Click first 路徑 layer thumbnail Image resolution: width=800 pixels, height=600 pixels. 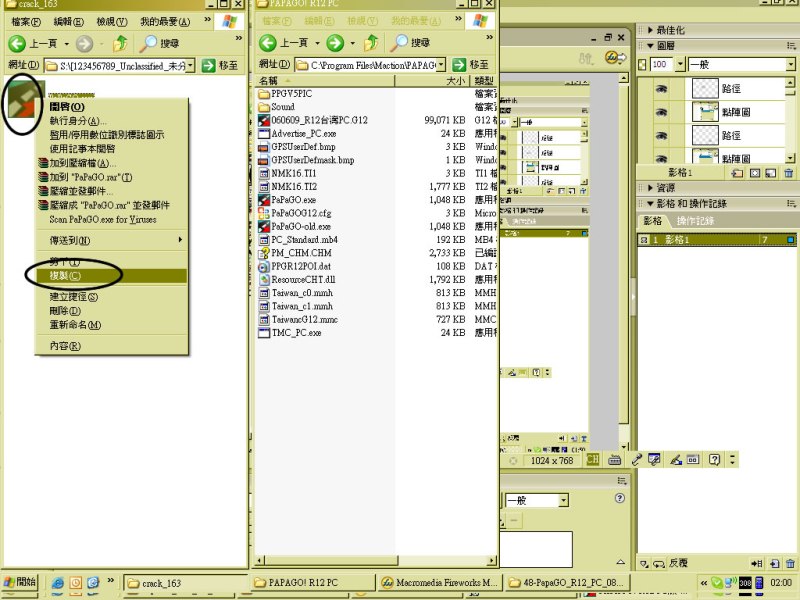click(705, 89)
